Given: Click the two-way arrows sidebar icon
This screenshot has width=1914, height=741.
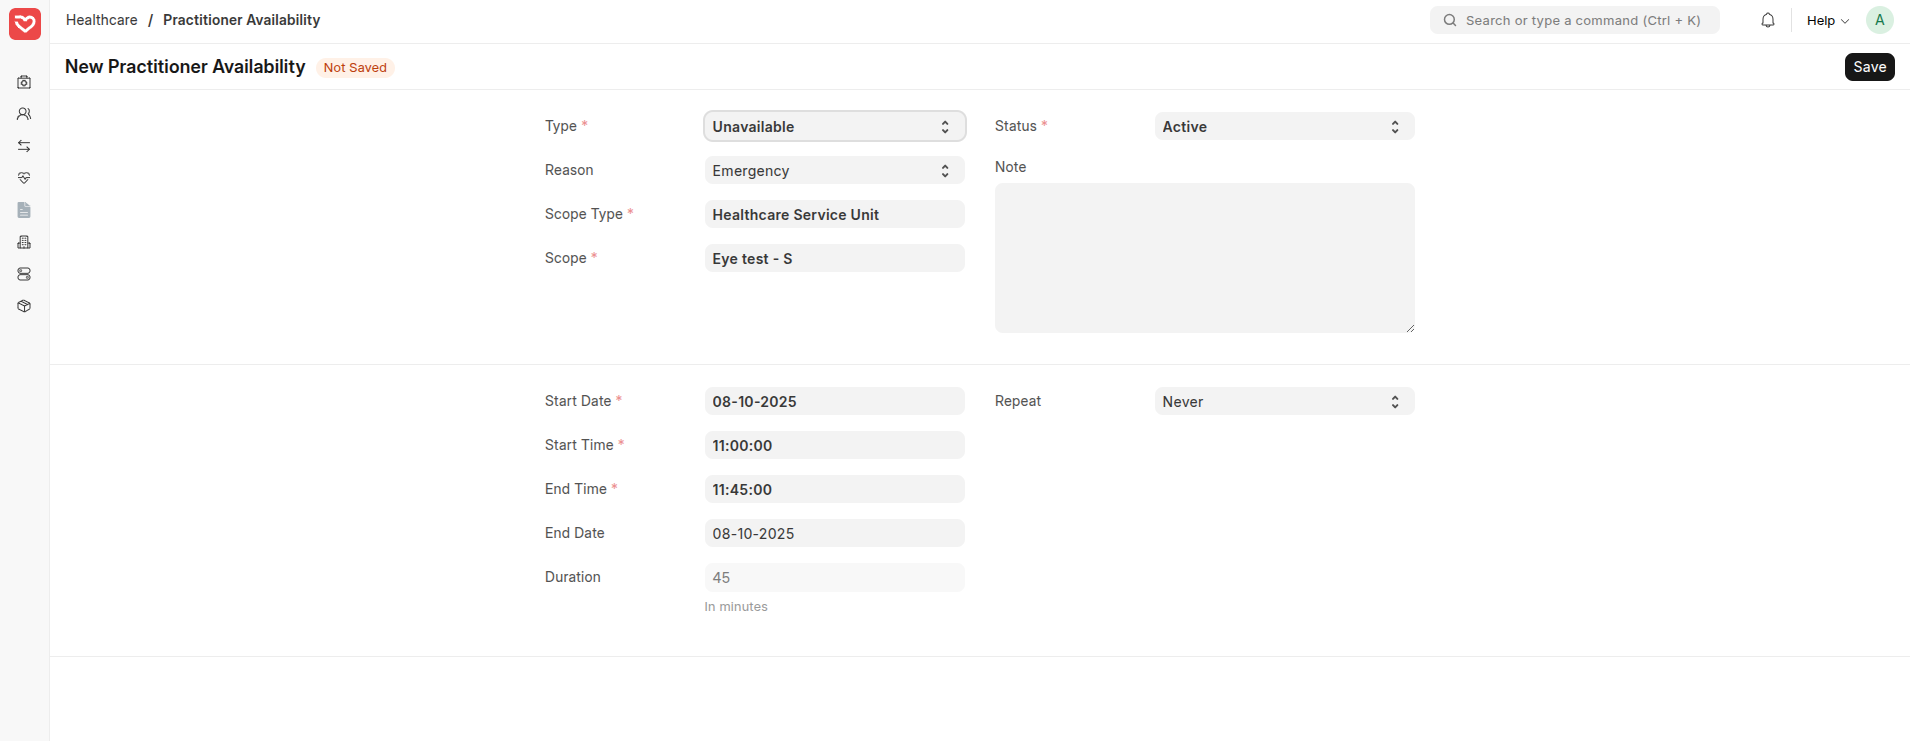Looking at the screenshot, I should [24, 146].
